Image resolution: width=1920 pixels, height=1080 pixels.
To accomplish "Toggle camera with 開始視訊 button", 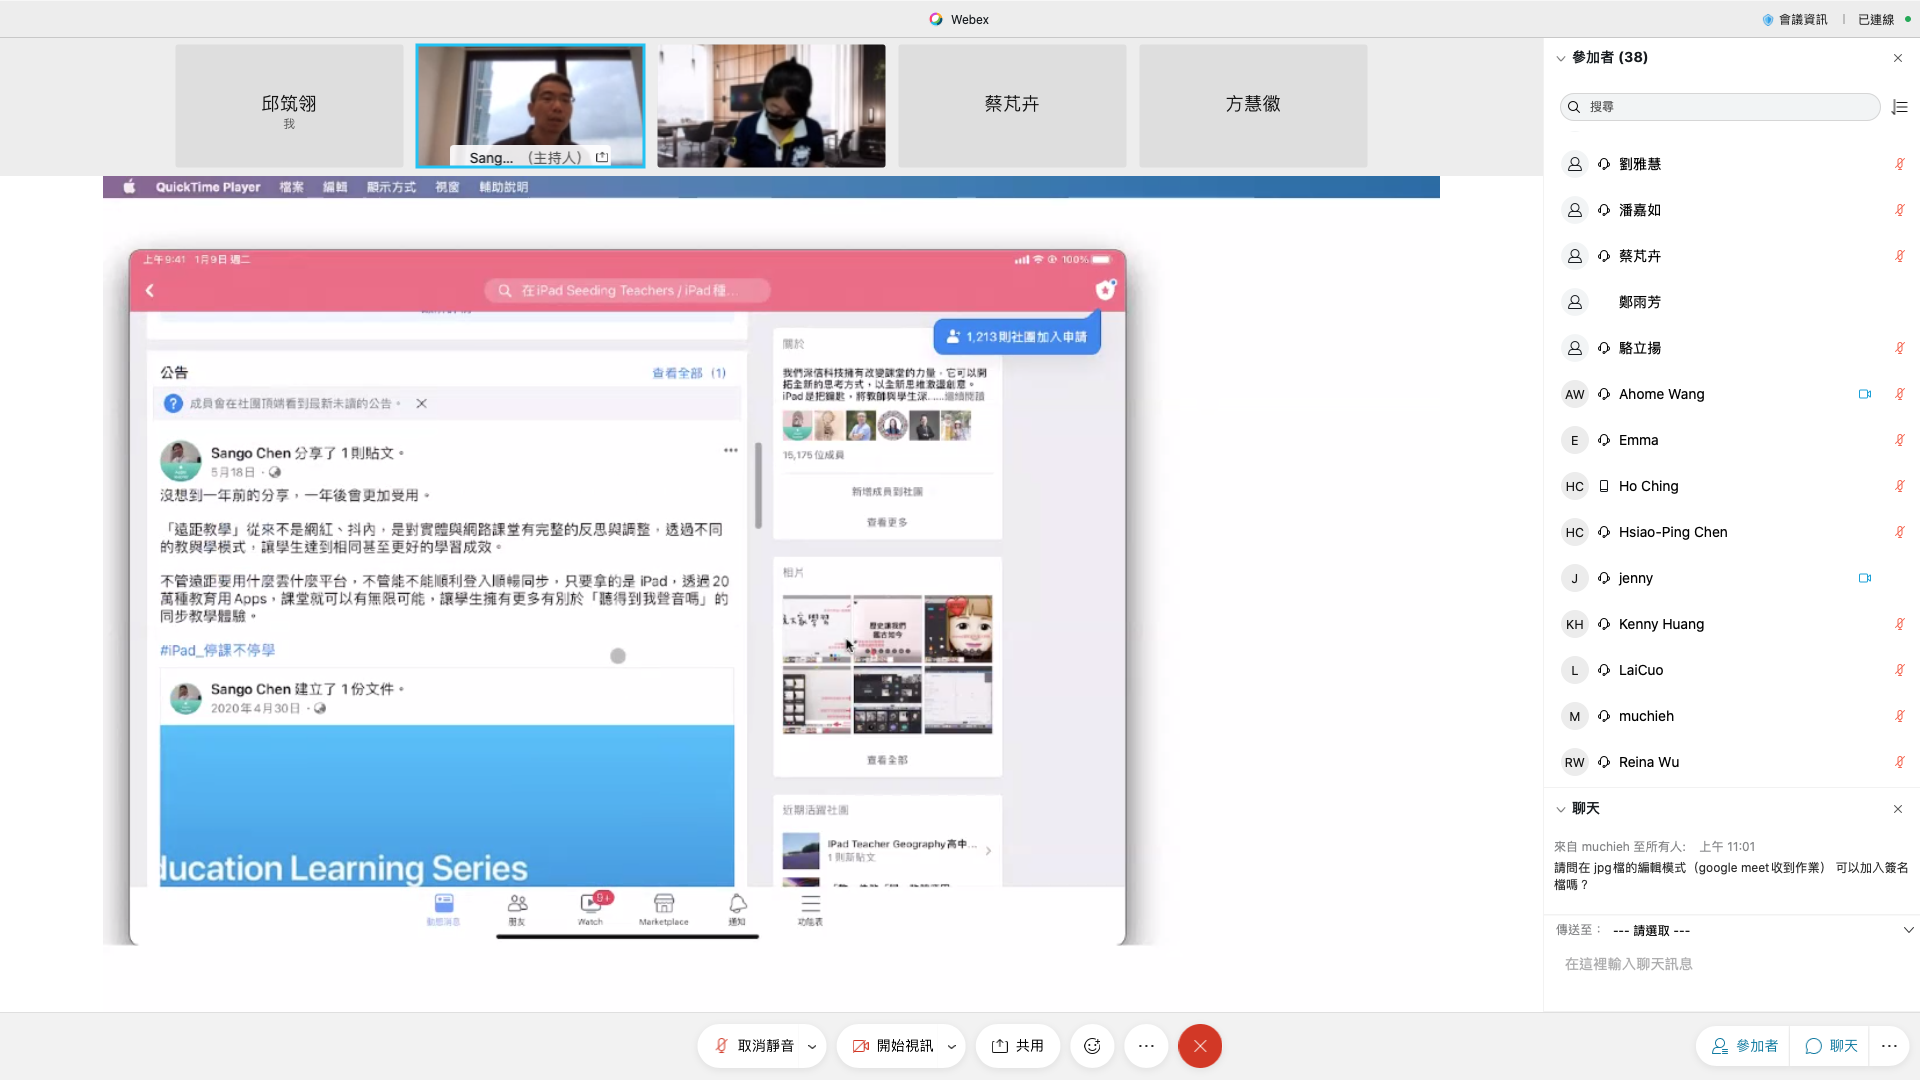I will tap(892, 1046).
